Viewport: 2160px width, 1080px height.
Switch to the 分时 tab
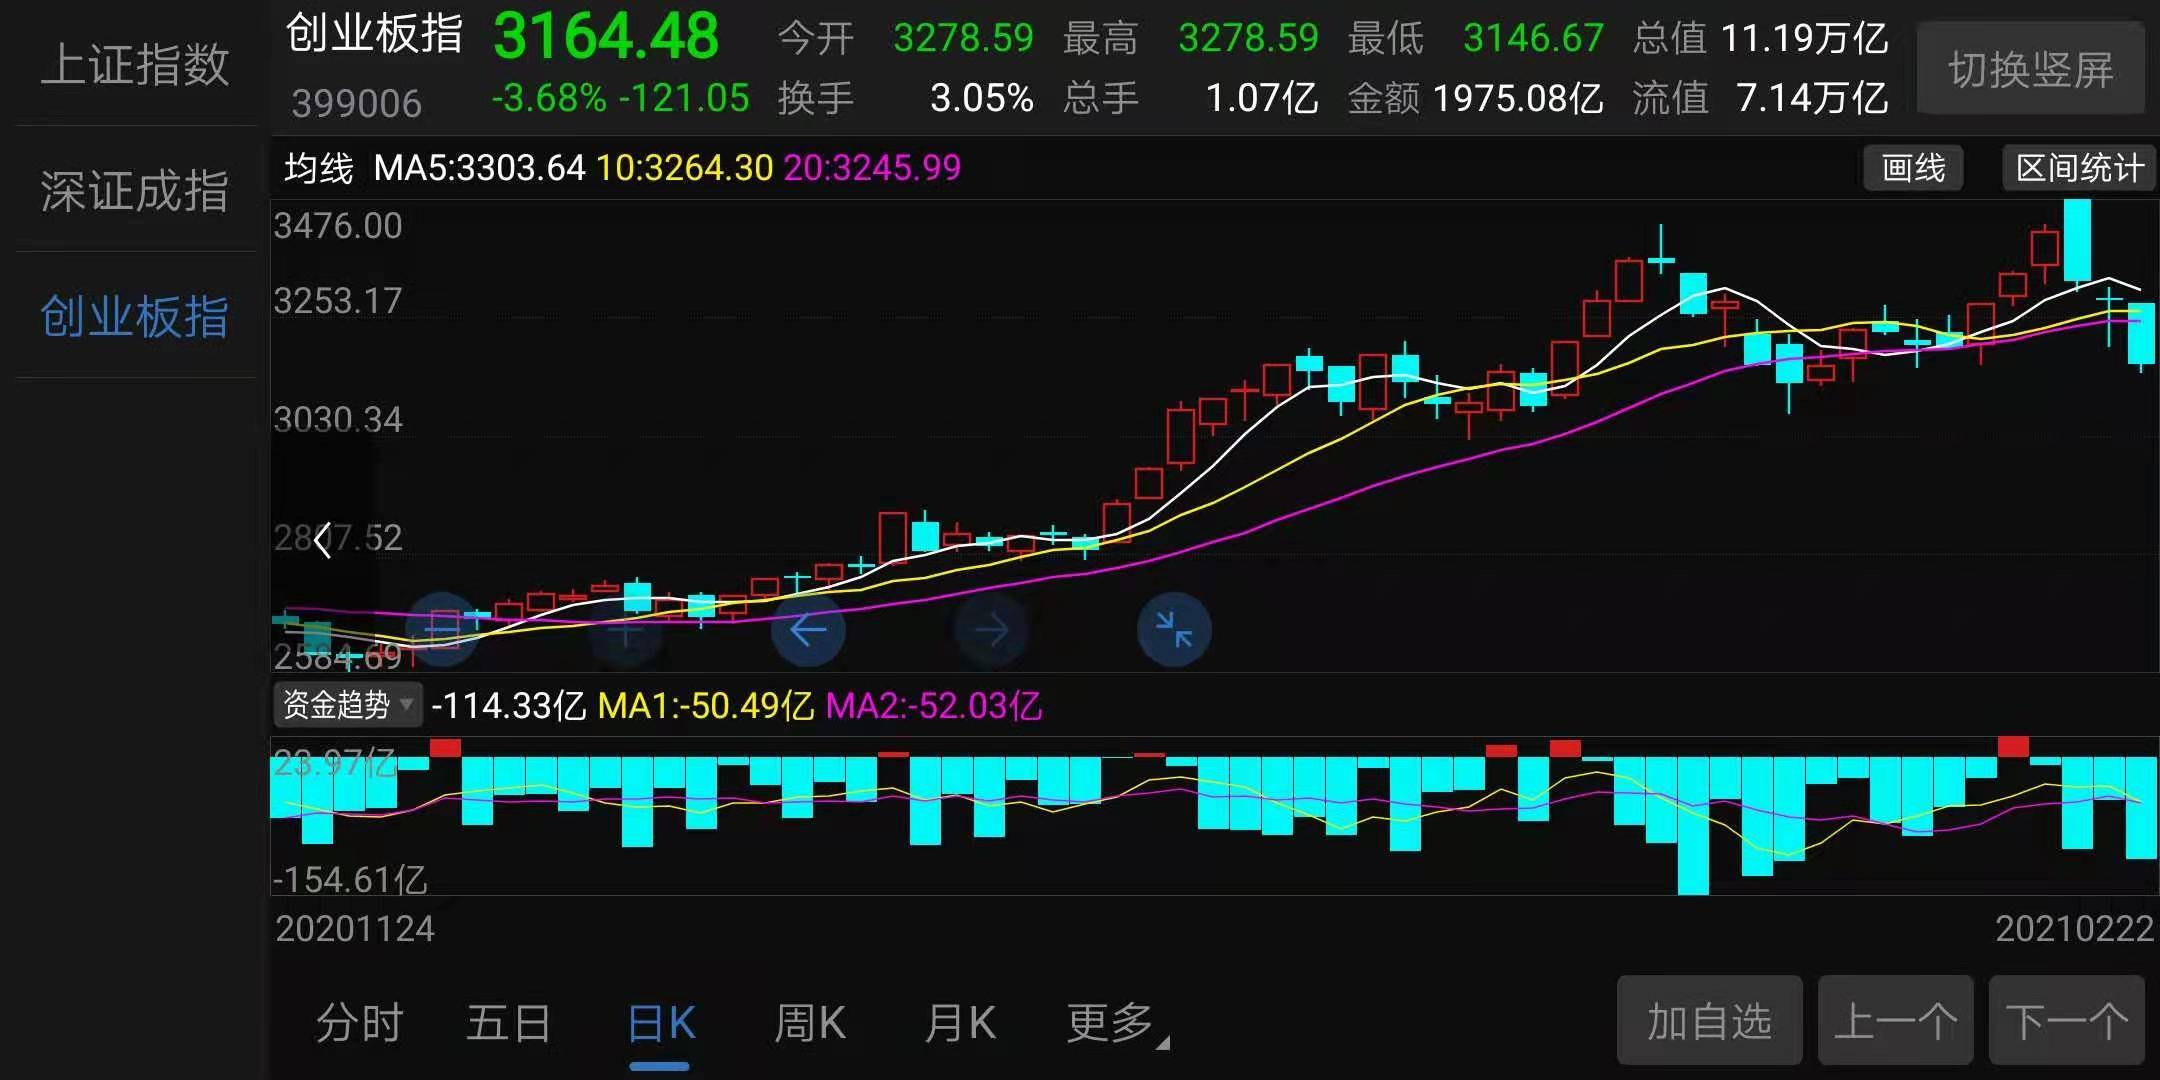pos(360,1023)
